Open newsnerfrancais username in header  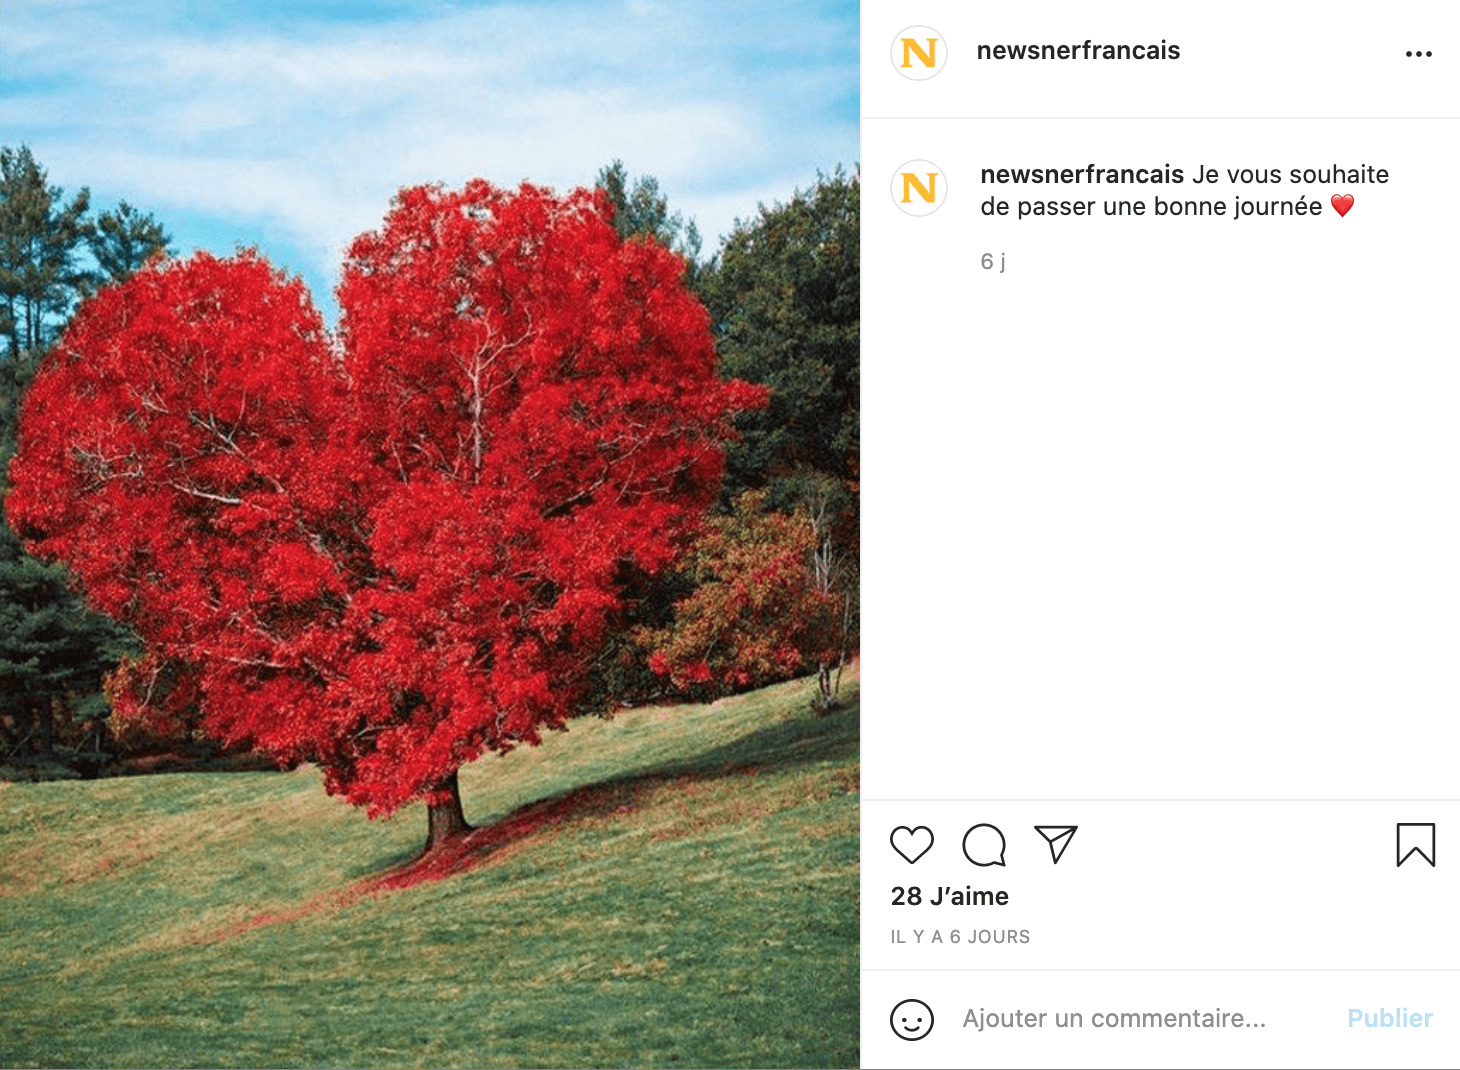tap(1078, 51)
